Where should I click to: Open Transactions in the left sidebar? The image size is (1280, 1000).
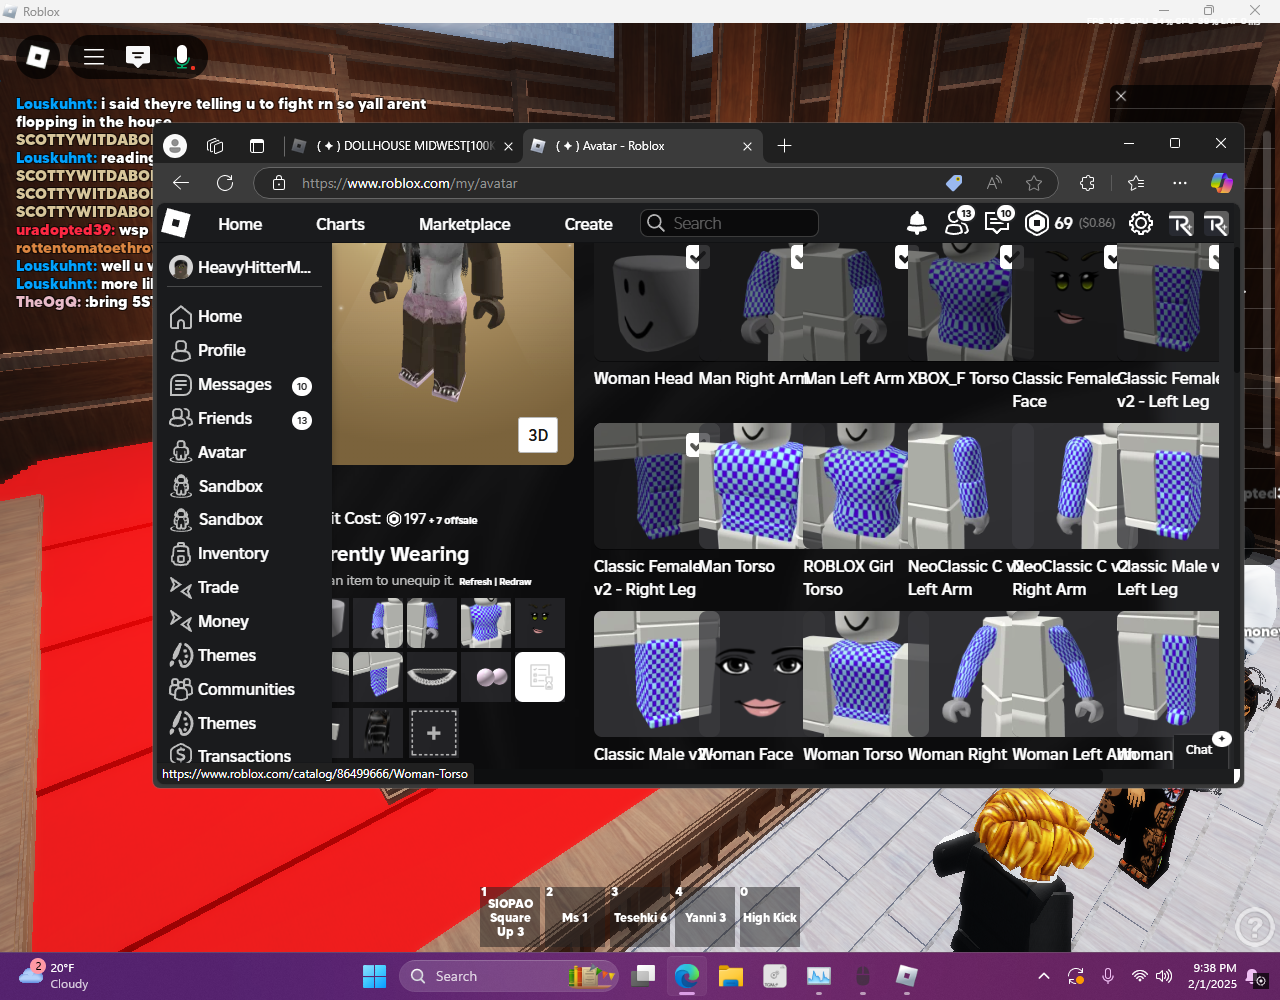tap(230, 755)
